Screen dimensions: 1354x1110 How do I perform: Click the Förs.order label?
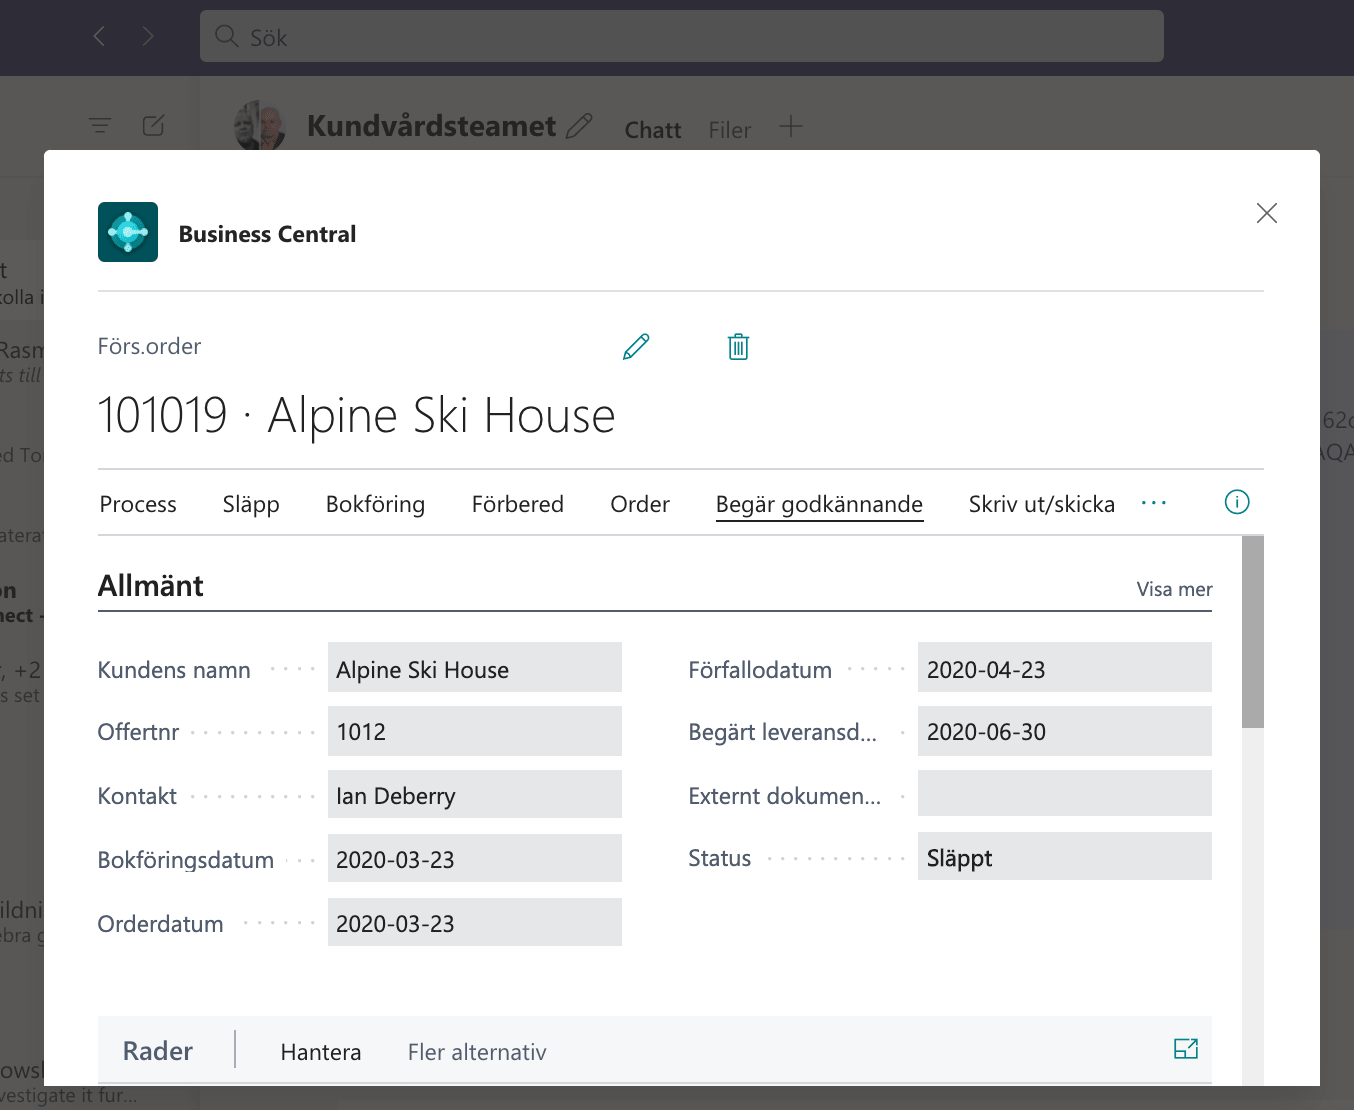point(149,346)
